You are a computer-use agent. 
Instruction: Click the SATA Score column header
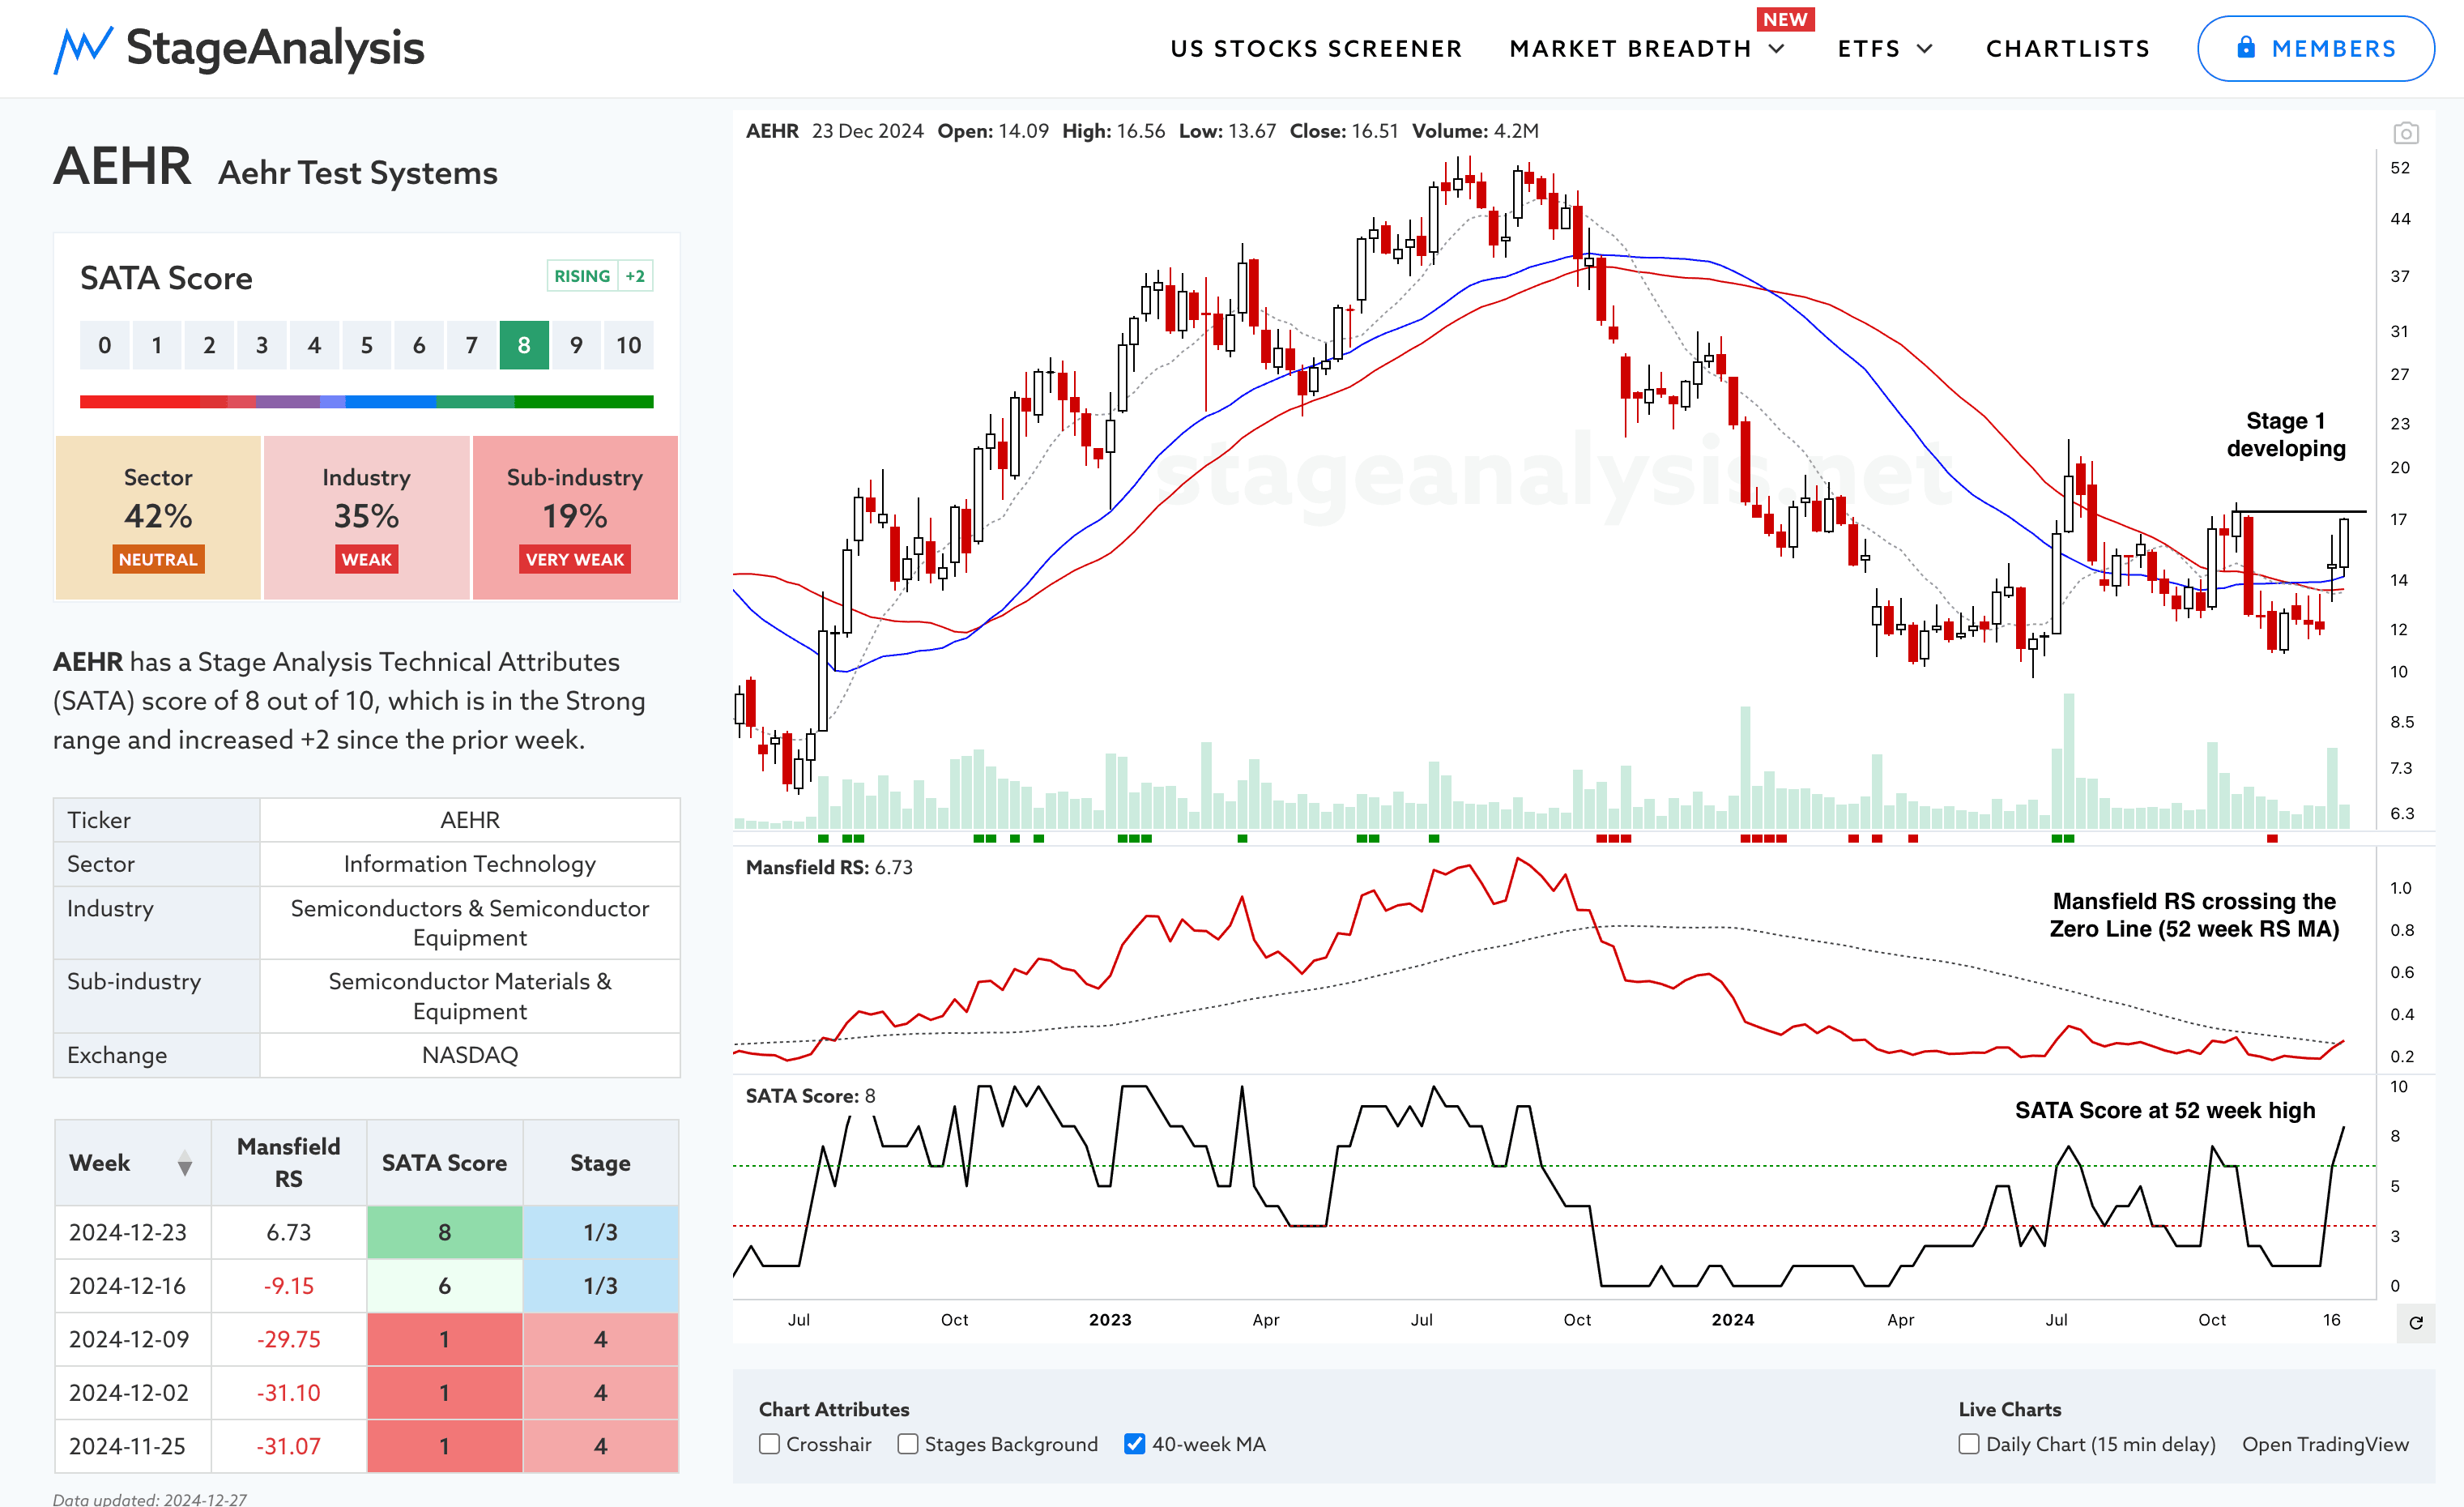(444, 1163)
